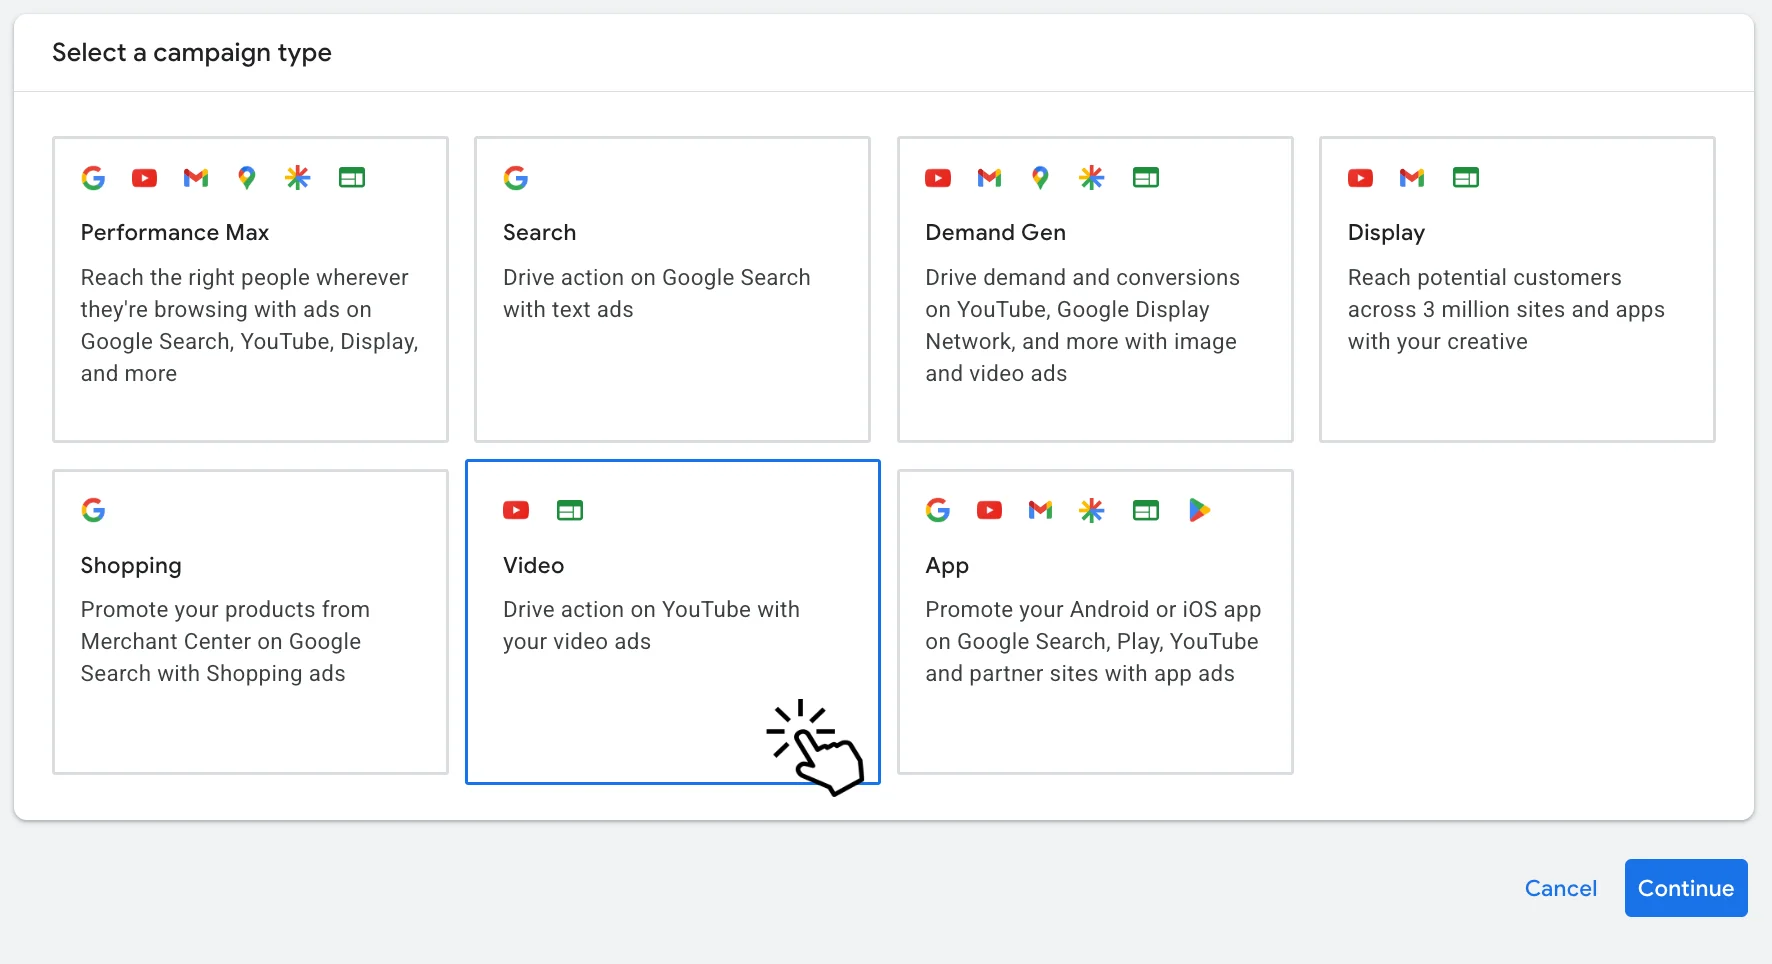Pick the Demand Gen campaign title

point(996,233)
